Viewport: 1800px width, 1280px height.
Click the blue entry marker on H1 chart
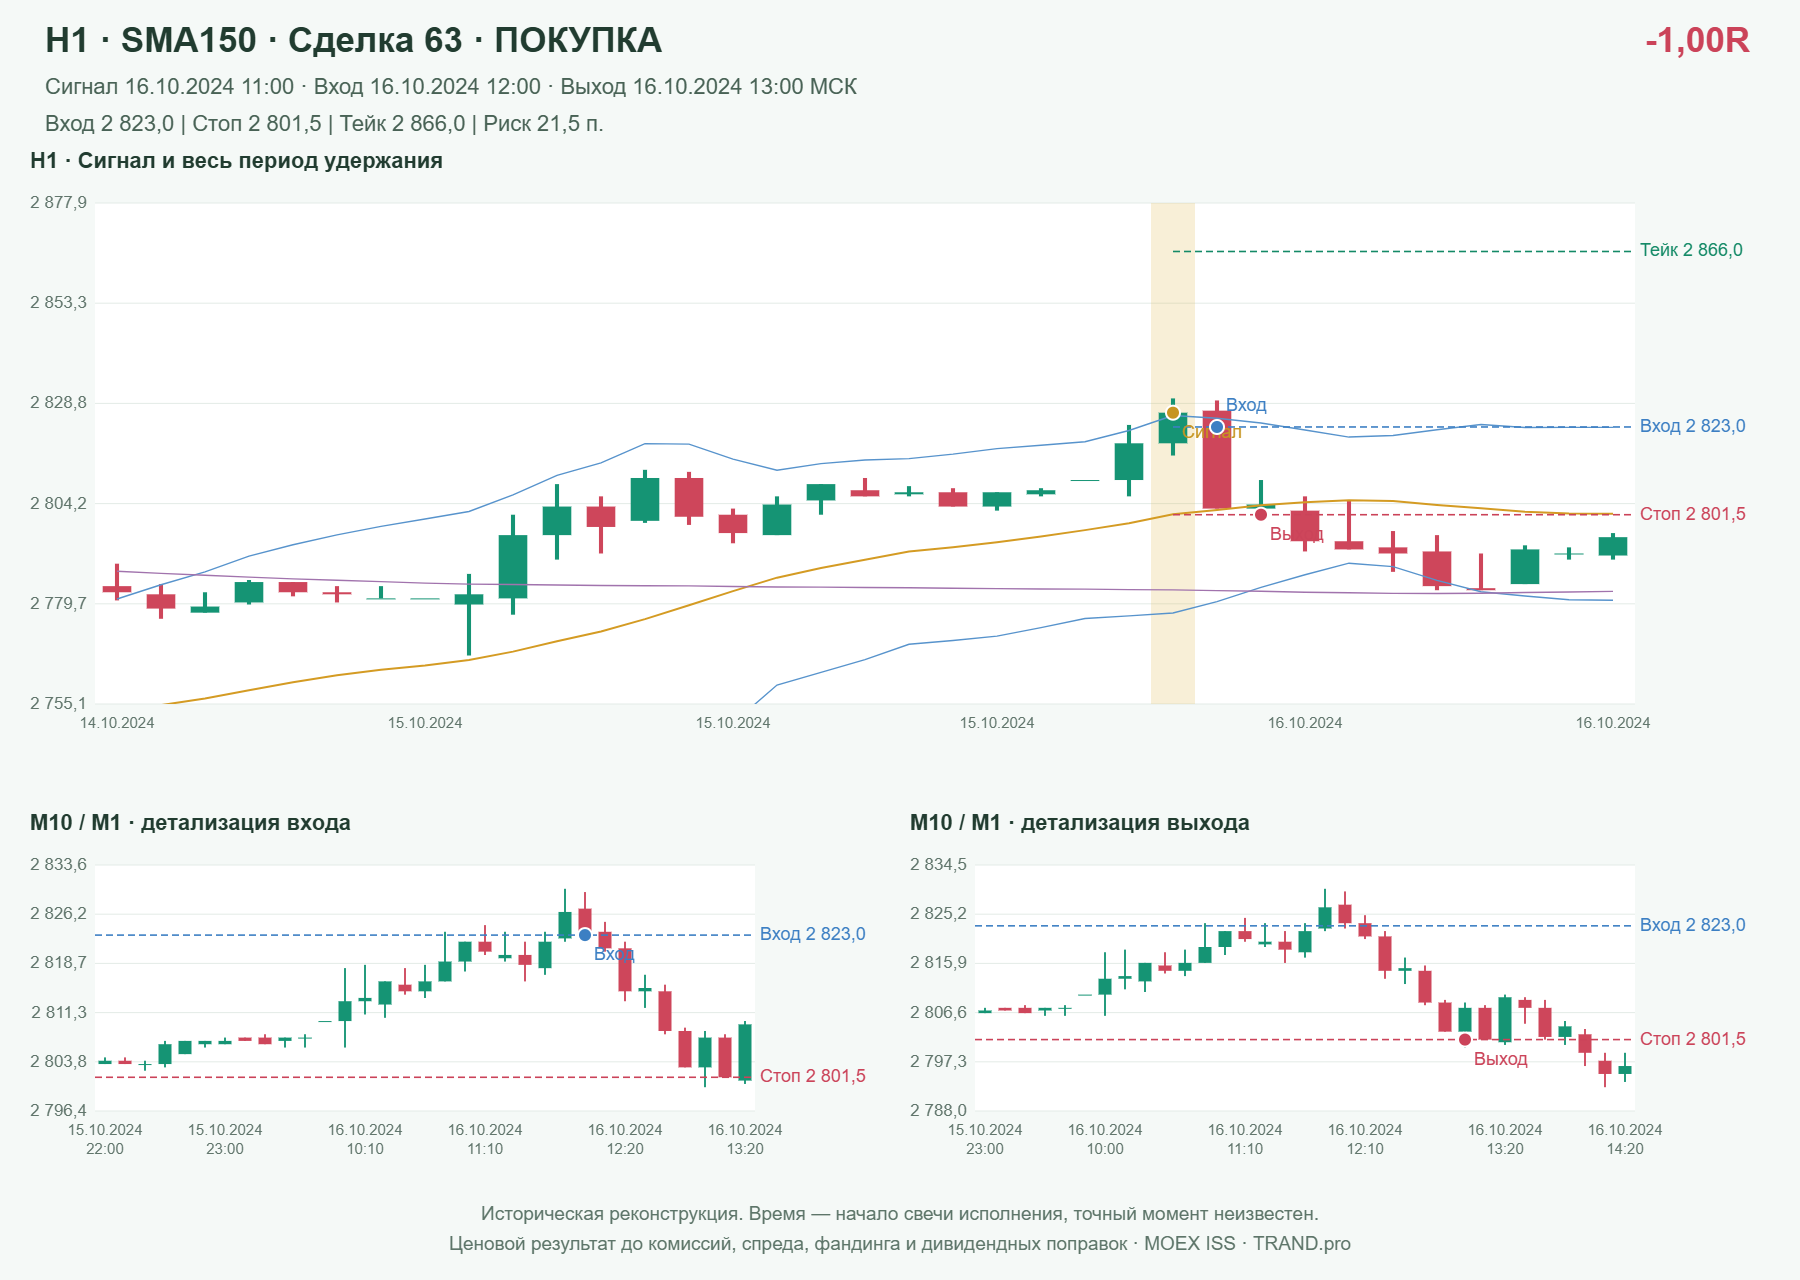click(x=1217, y=427)
